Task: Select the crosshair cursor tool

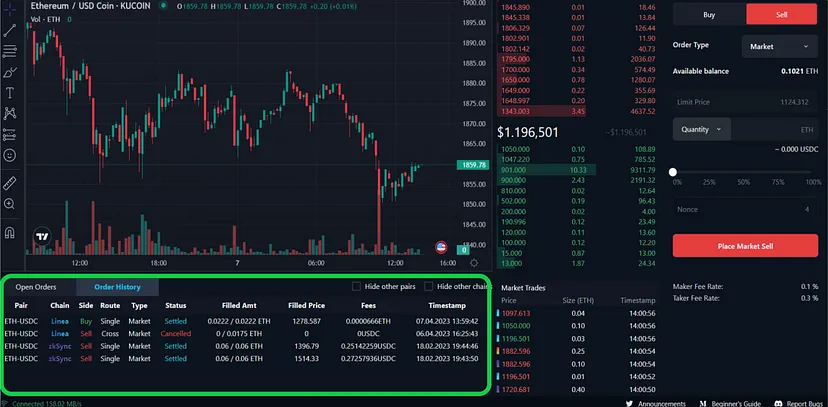Action: point(10,10)
